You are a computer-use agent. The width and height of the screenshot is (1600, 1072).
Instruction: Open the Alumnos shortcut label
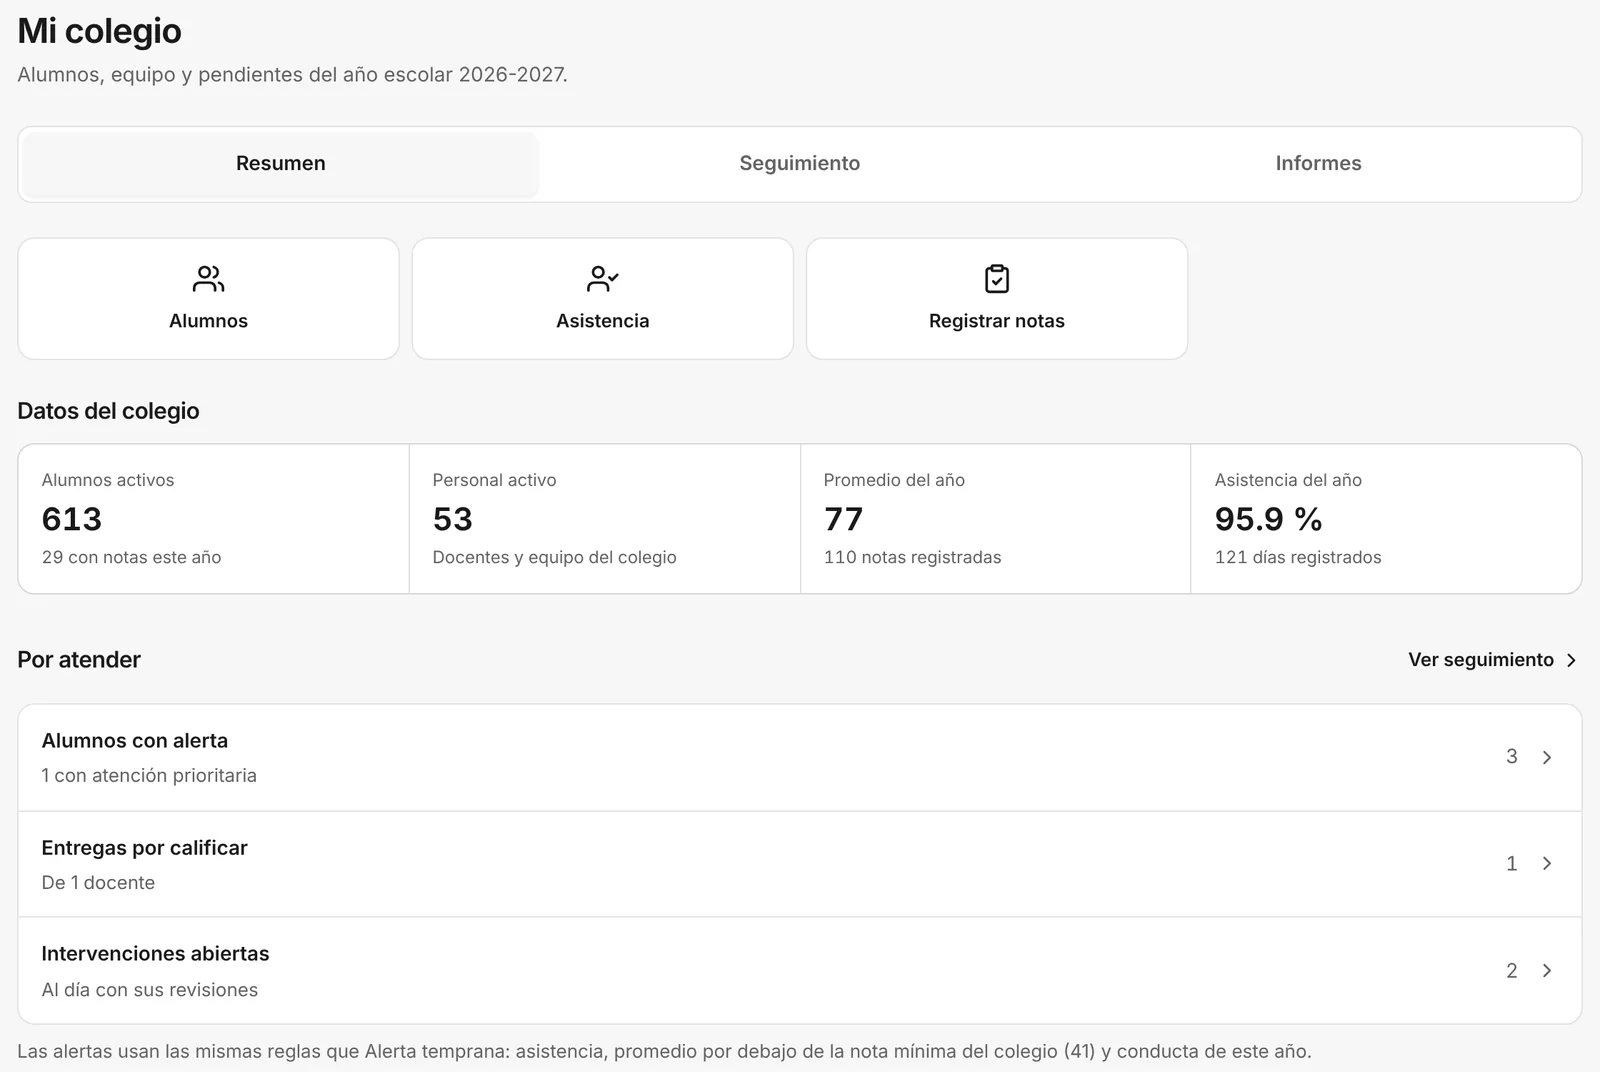point(208,321)
